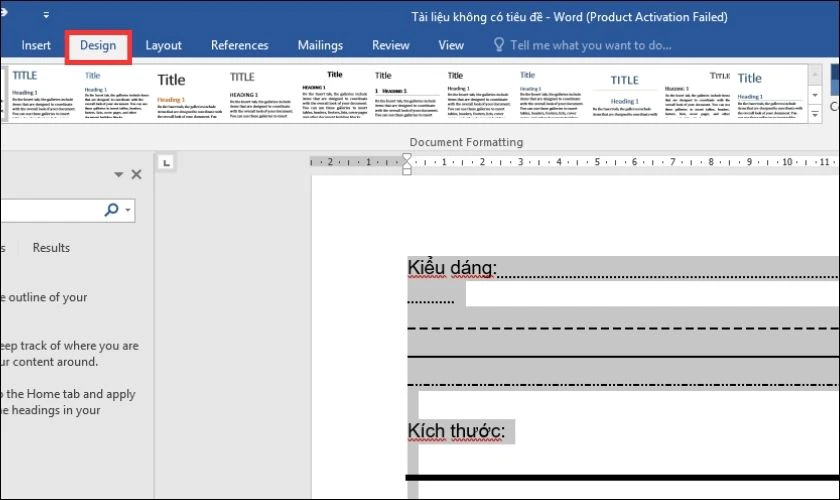
Task: Click the lightbulb Tell me icon
Action: [x=498, y=44]
